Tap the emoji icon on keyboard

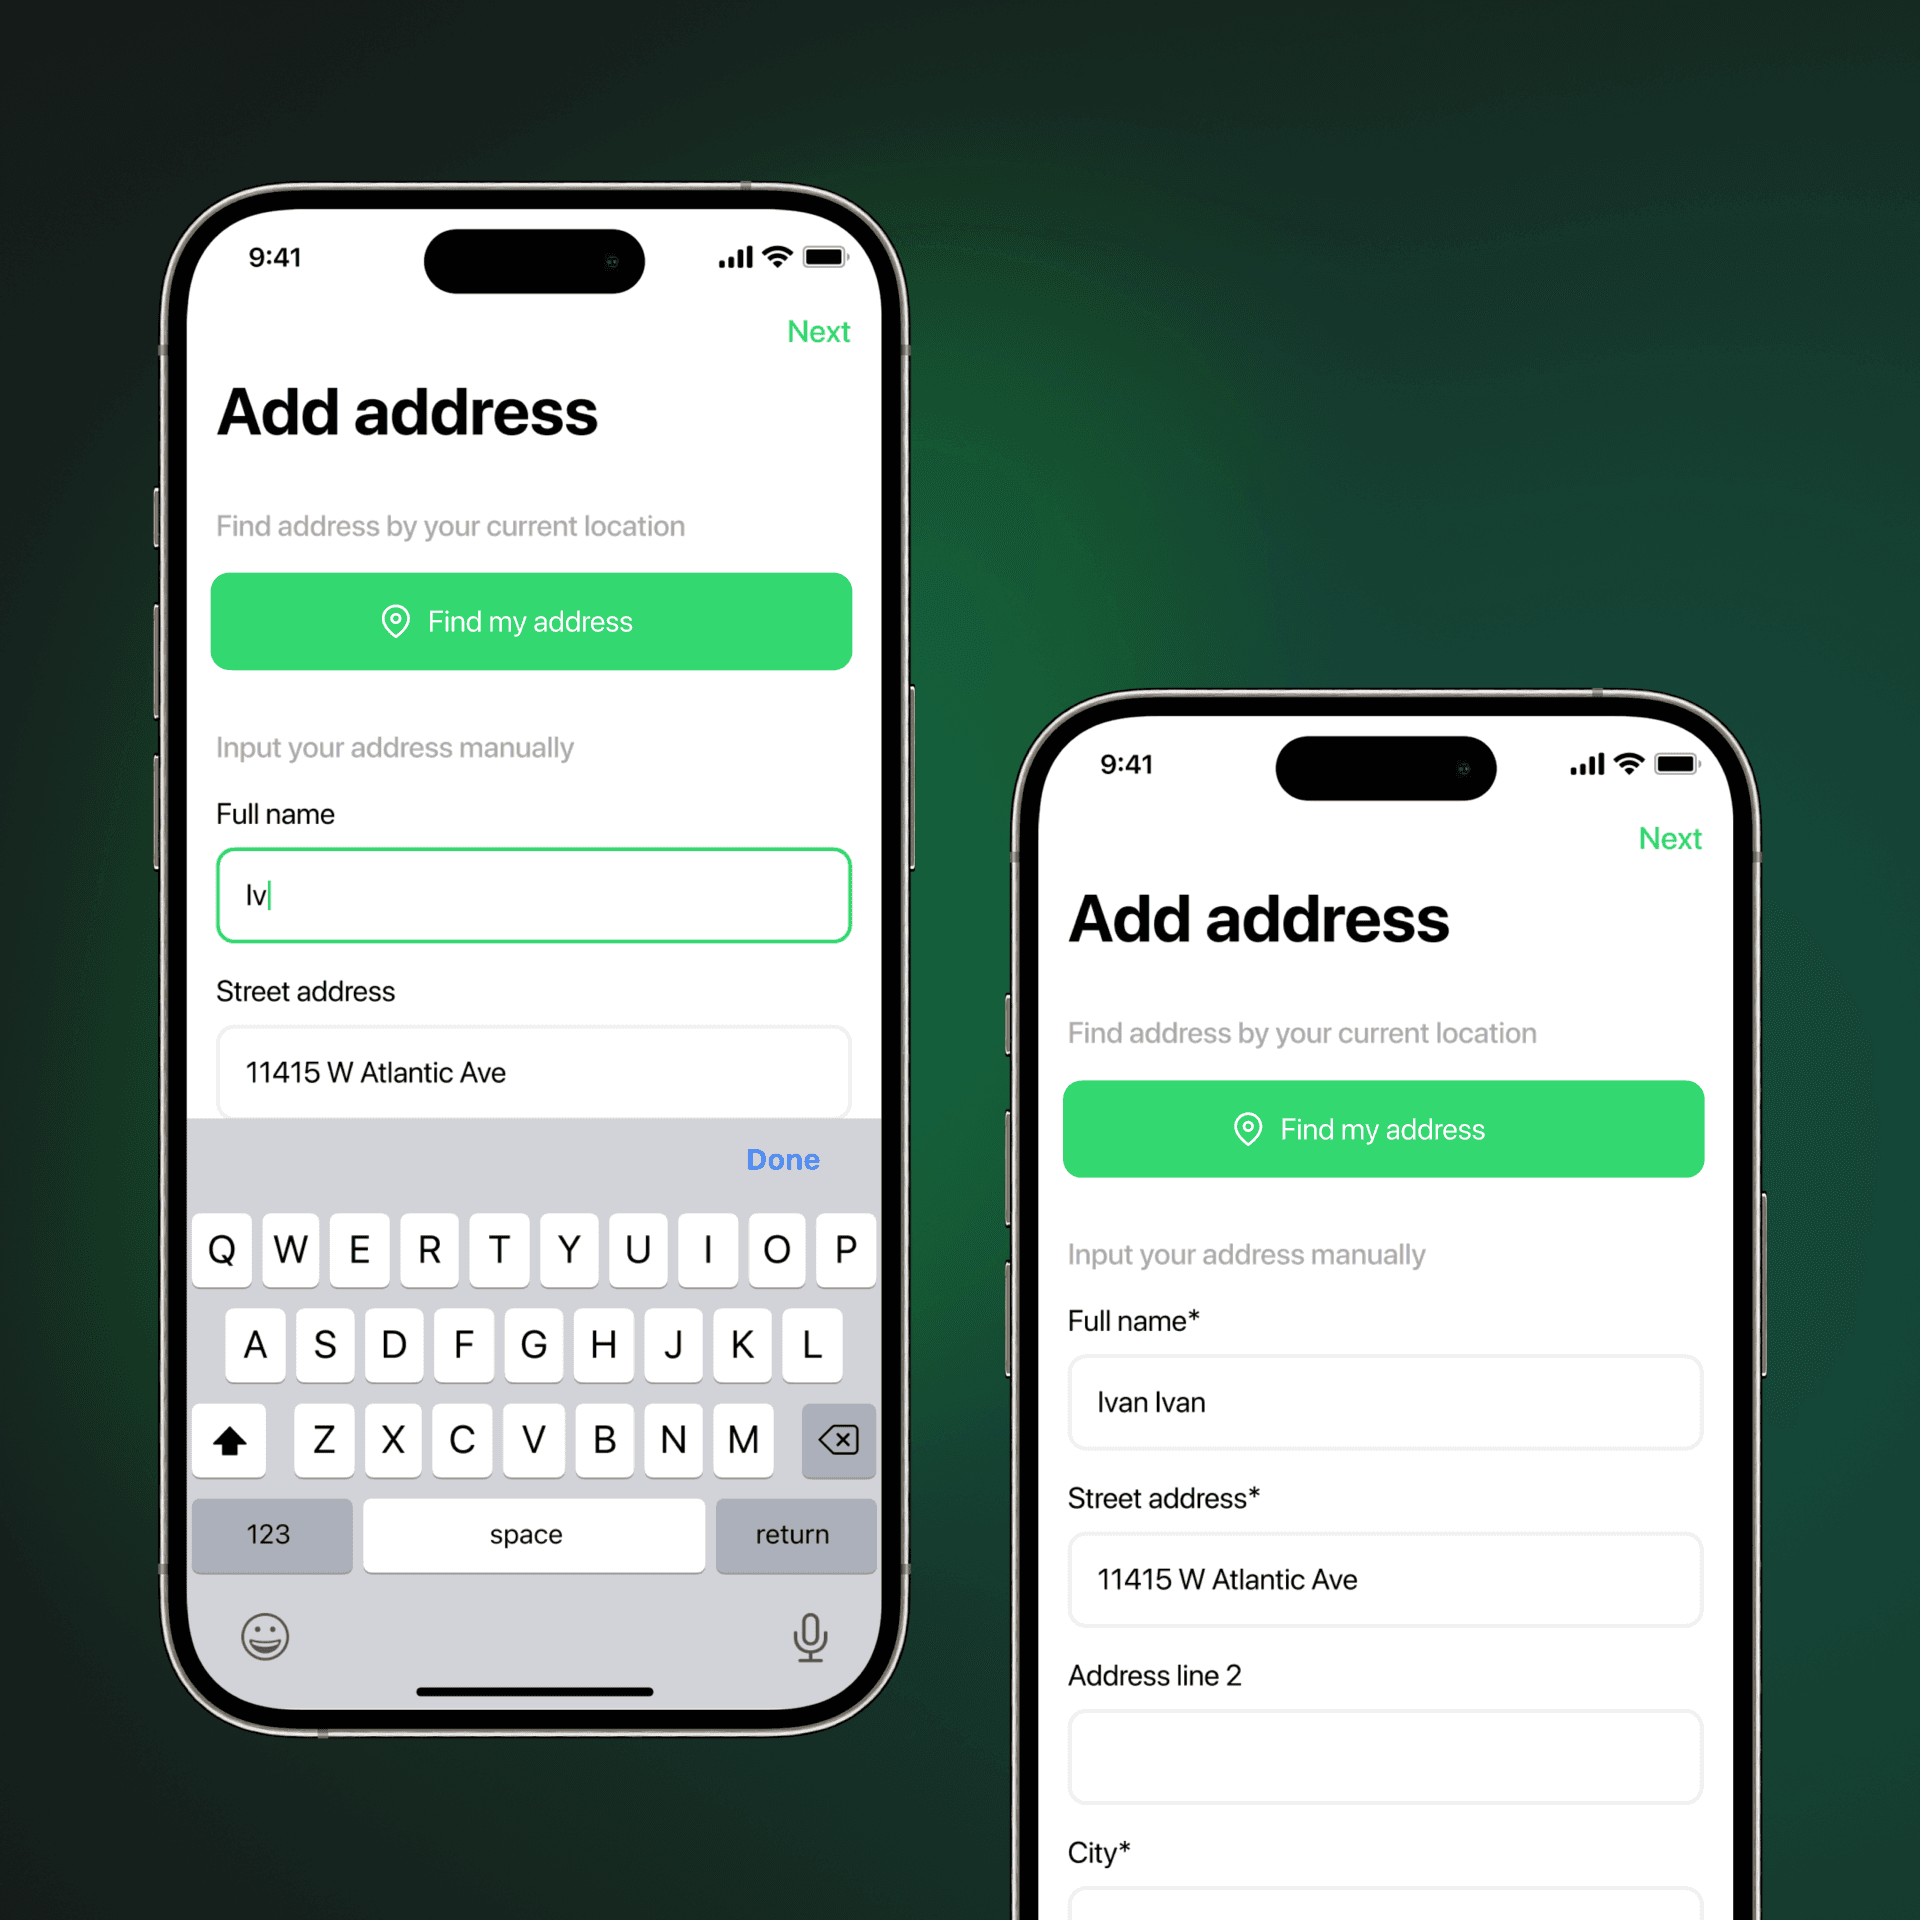coord(269,1633)
